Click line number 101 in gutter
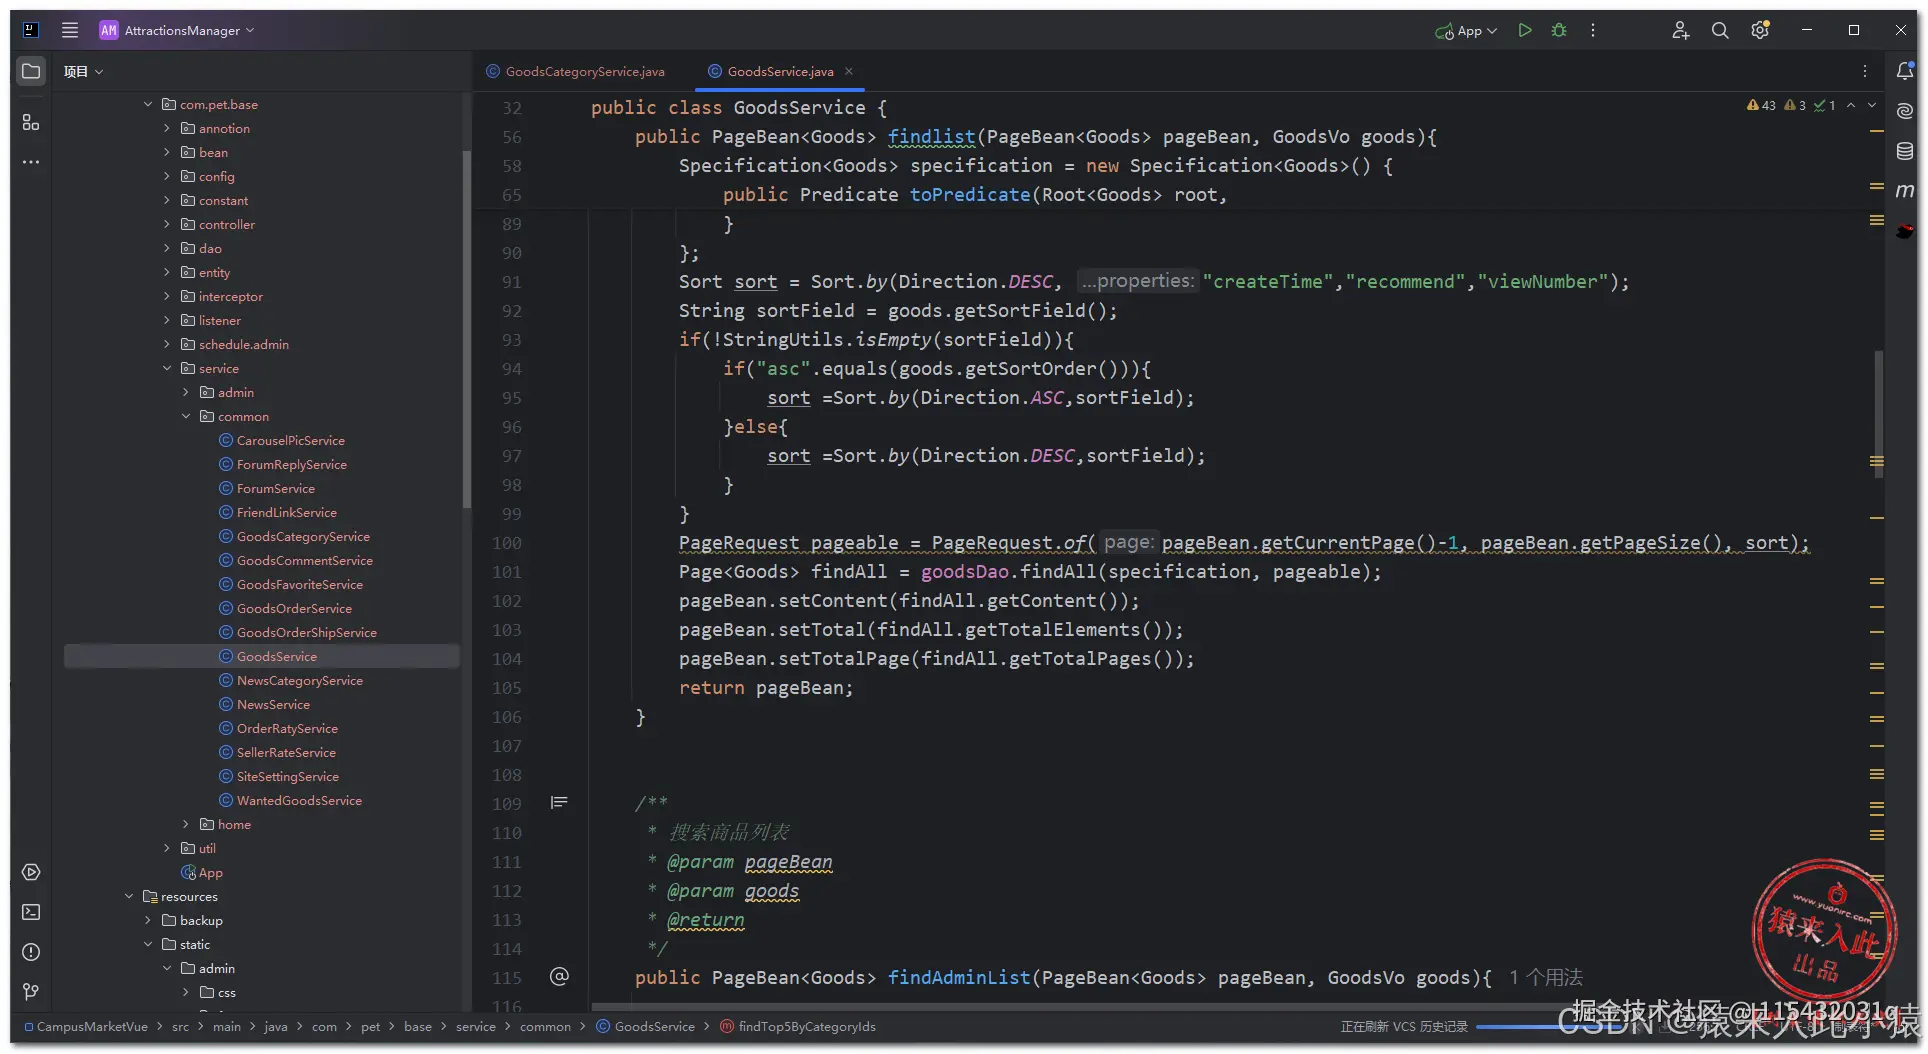This screenshot has width=1928, height=1054. click(x=507, y=572)
